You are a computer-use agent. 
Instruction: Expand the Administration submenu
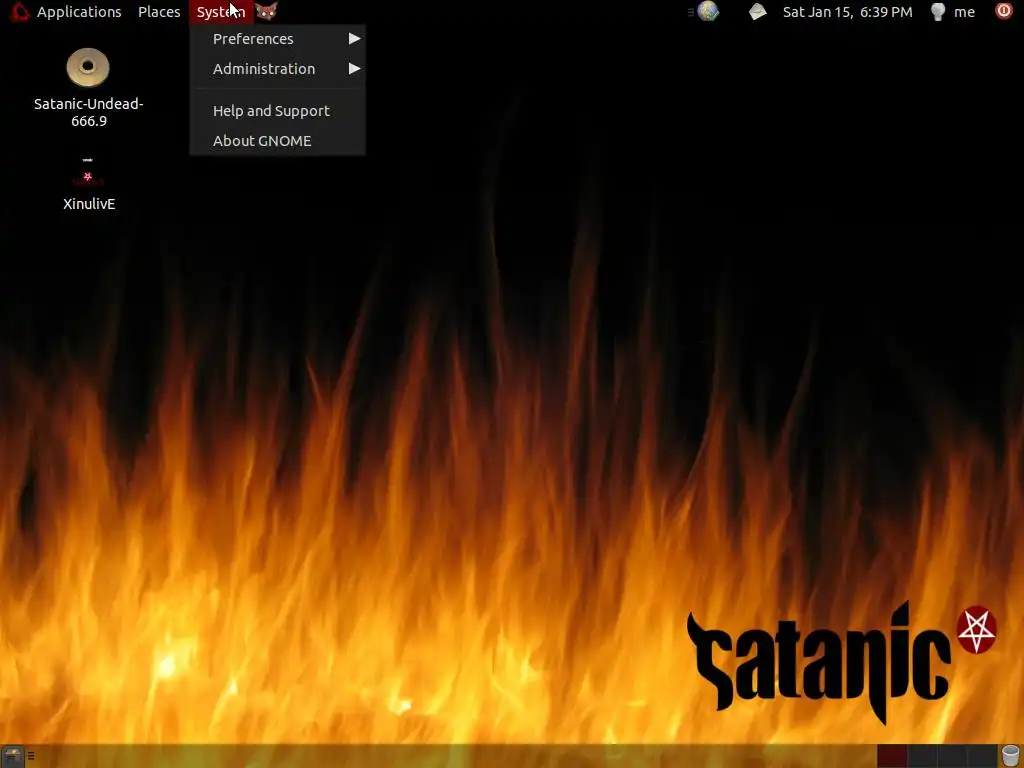click(x=278, y=69)
